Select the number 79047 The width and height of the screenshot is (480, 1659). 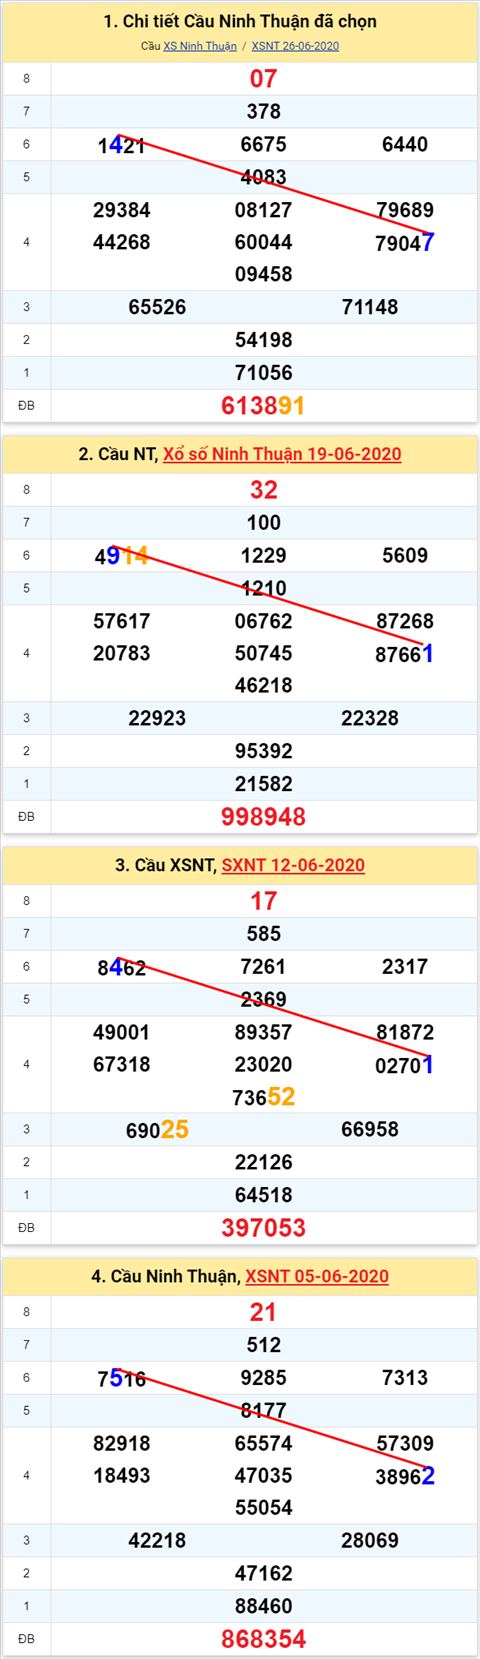405,243
